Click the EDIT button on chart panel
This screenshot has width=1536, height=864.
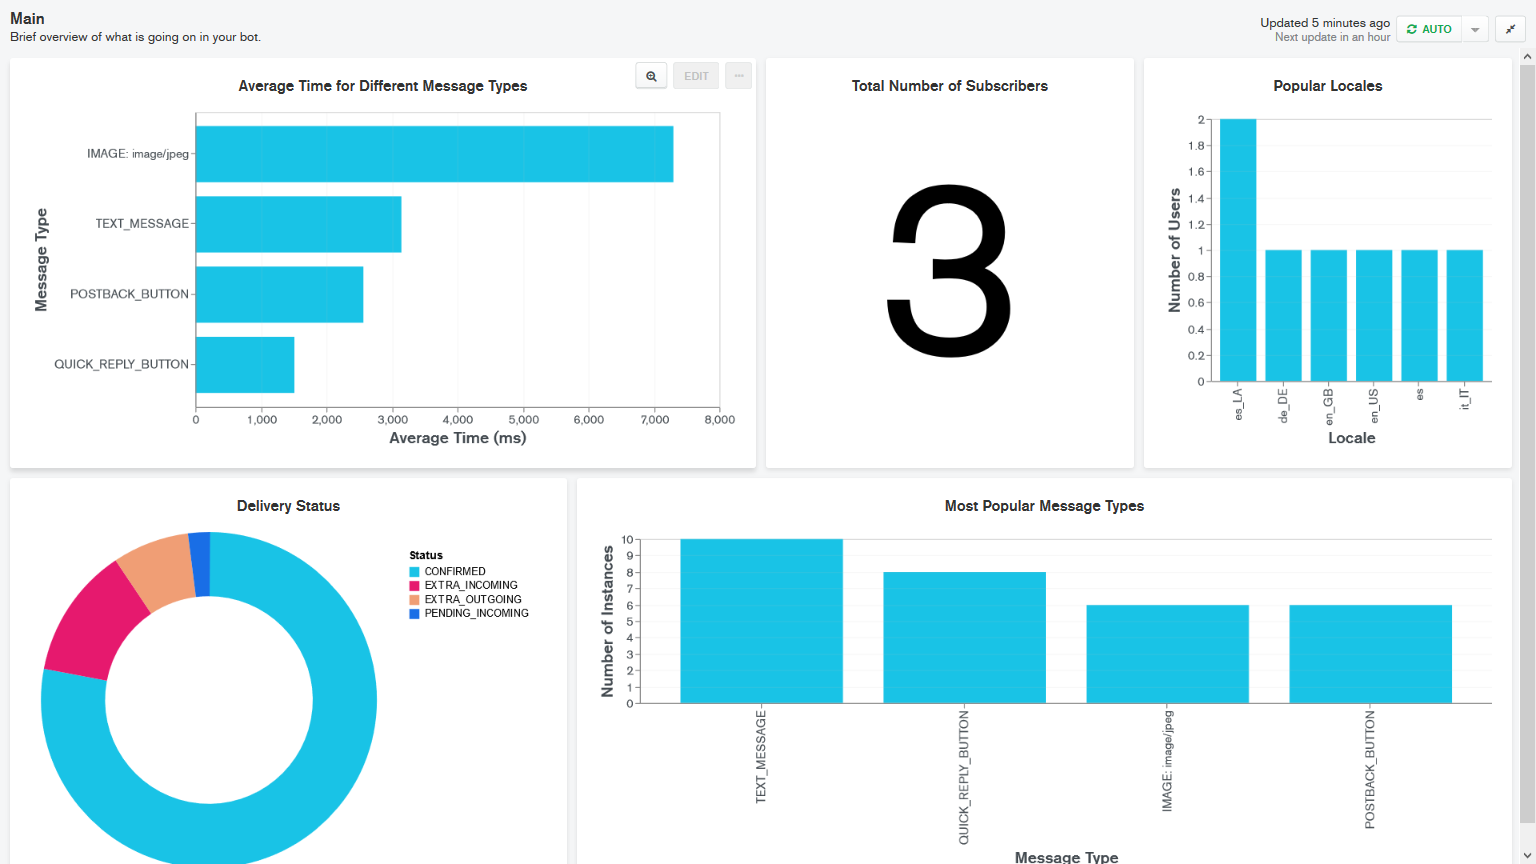[696, 76]
